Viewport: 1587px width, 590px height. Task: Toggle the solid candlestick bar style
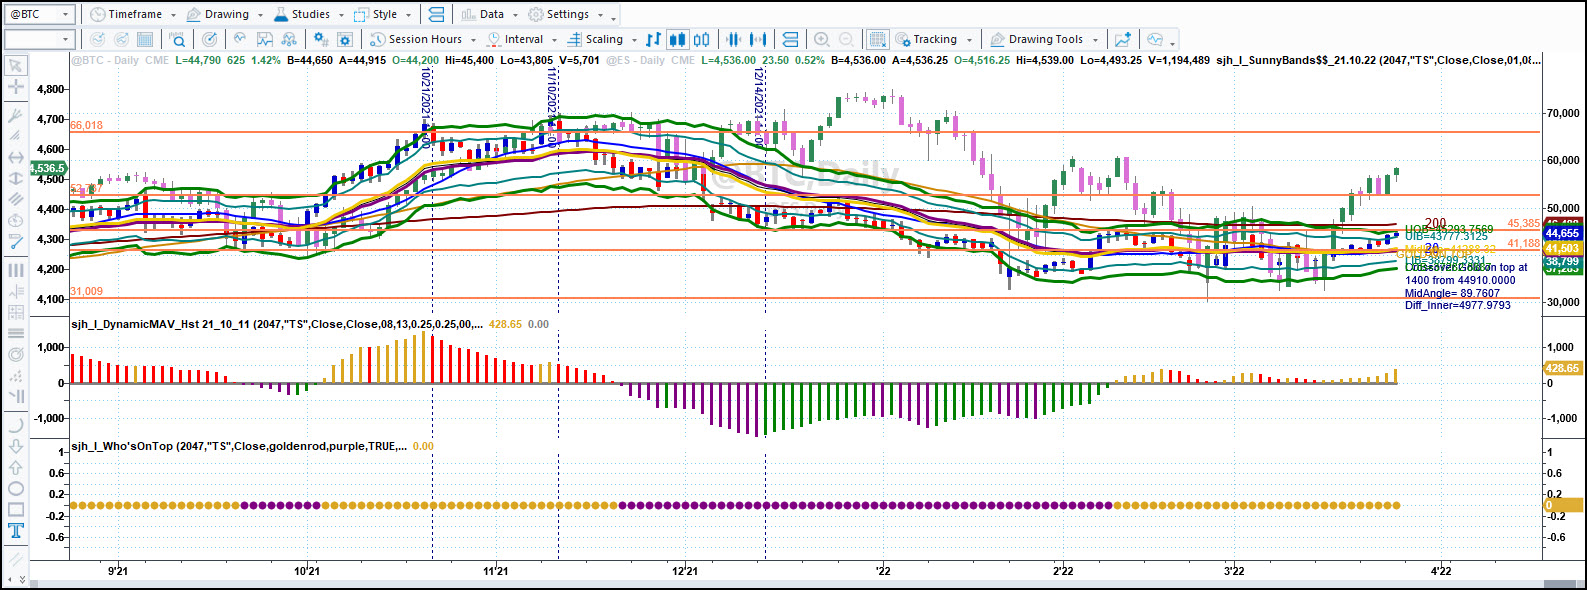(x=677, y=40)
